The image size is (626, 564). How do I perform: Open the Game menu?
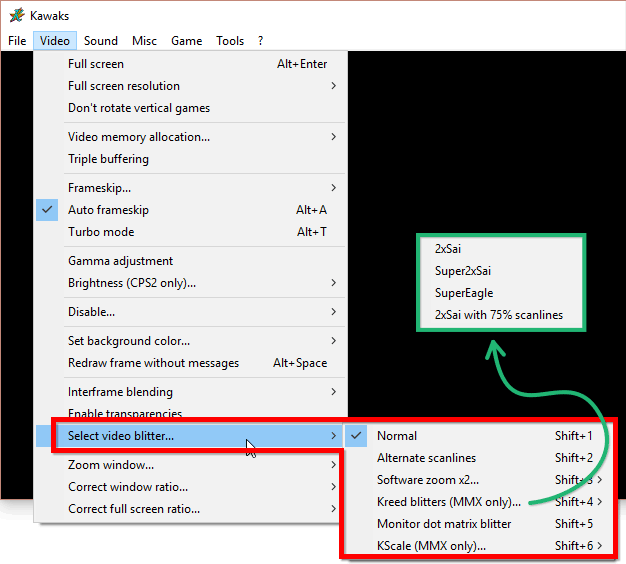point(186,41)
